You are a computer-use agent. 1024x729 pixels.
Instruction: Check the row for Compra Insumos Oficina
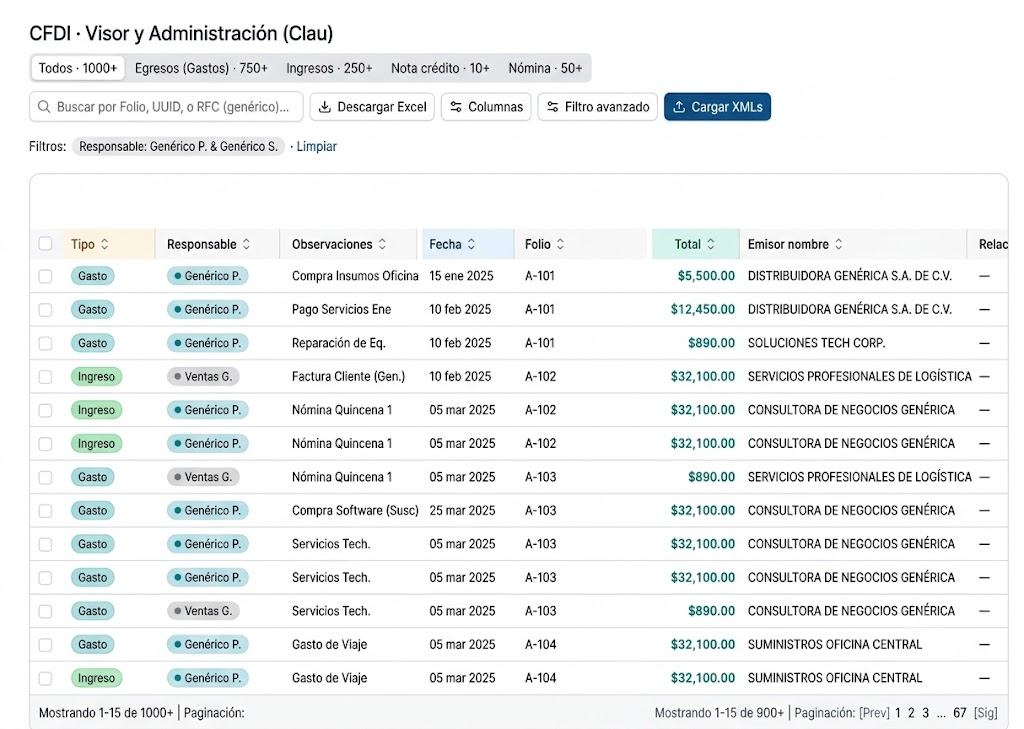click(x=45, y=276)
